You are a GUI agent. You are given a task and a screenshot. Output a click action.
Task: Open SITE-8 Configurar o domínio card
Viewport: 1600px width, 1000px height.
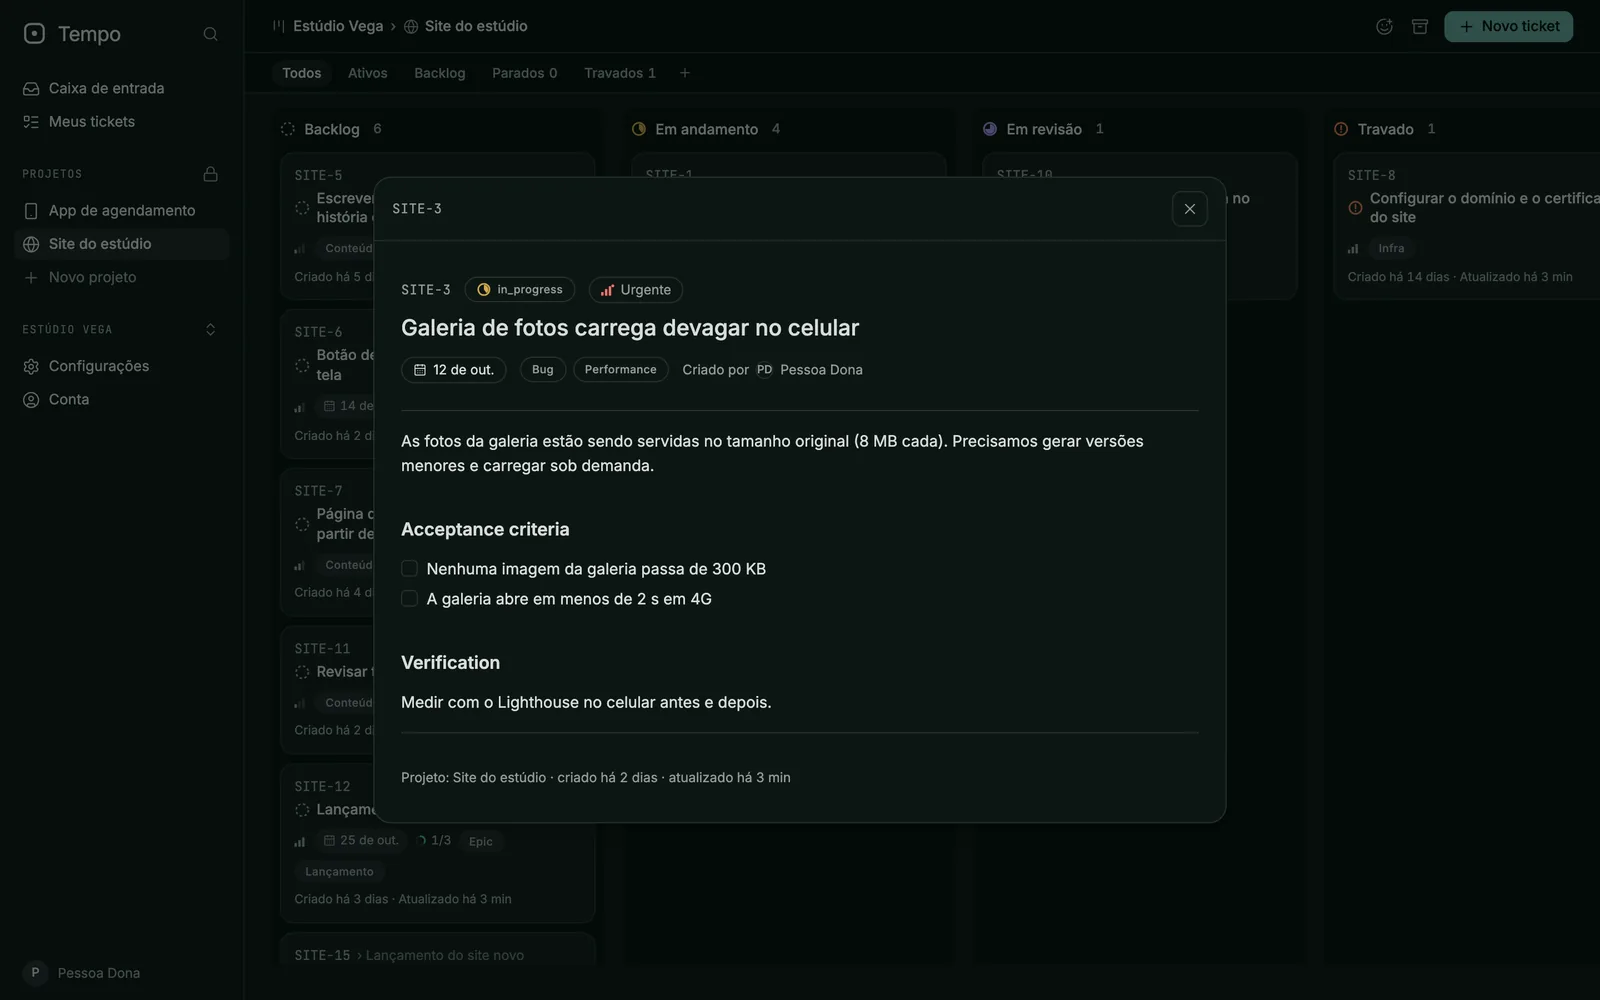point(1466,226)
